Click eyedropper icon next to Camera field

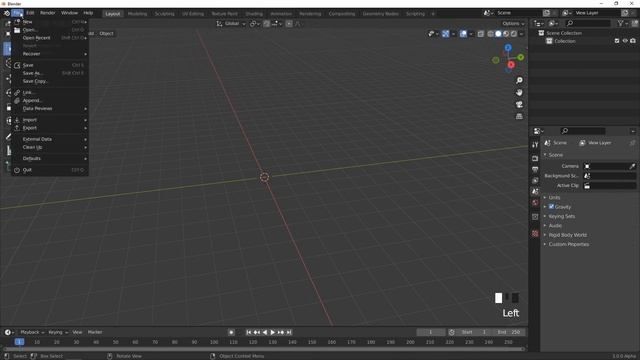pos(632,166)
